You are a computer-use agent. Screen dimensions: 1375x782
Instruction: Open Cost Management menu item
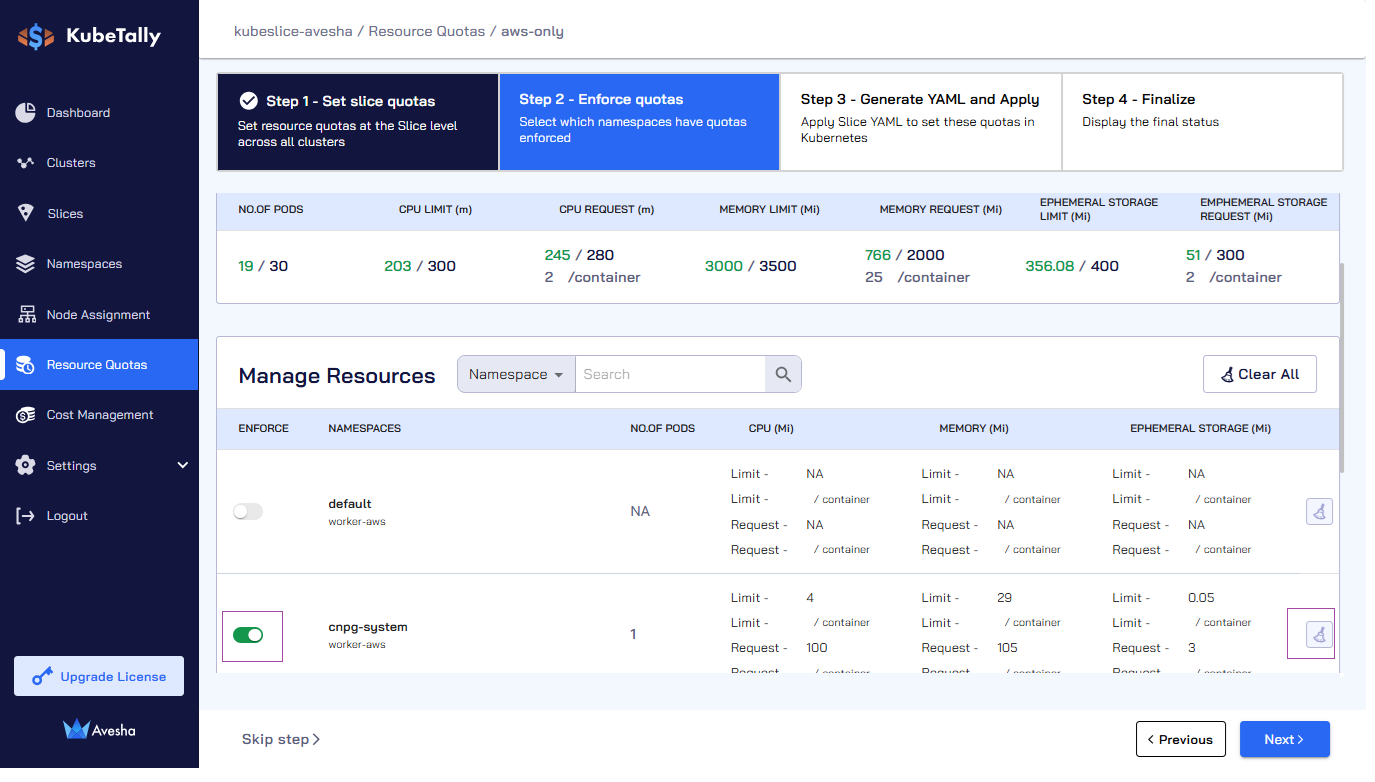coord(99,415)
